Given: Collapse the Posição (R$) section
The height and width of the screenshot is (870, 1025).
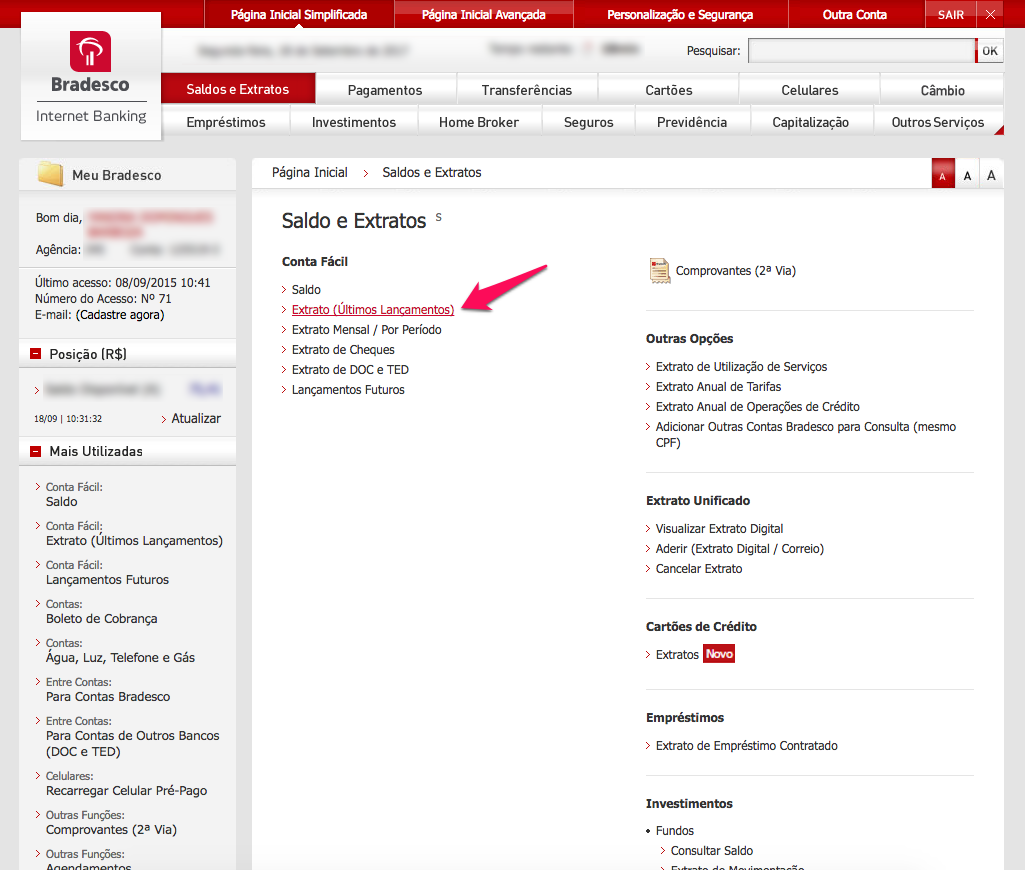Looking at the screenshot, I should pos(35,354).
